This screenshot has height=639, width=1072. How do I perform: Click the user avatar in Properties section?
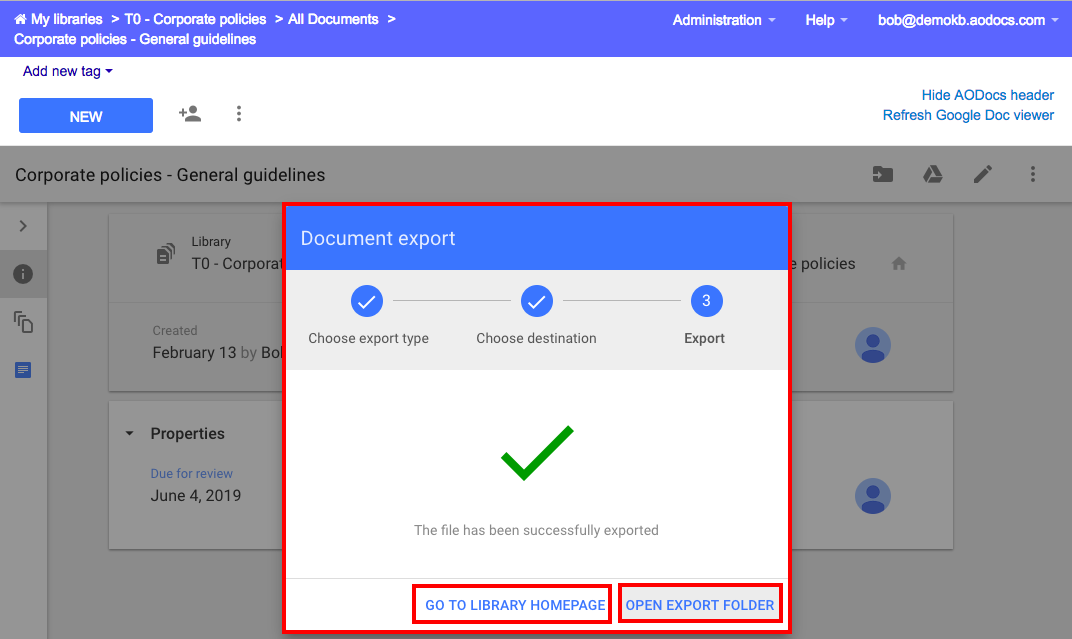click(x=872, y=495)
